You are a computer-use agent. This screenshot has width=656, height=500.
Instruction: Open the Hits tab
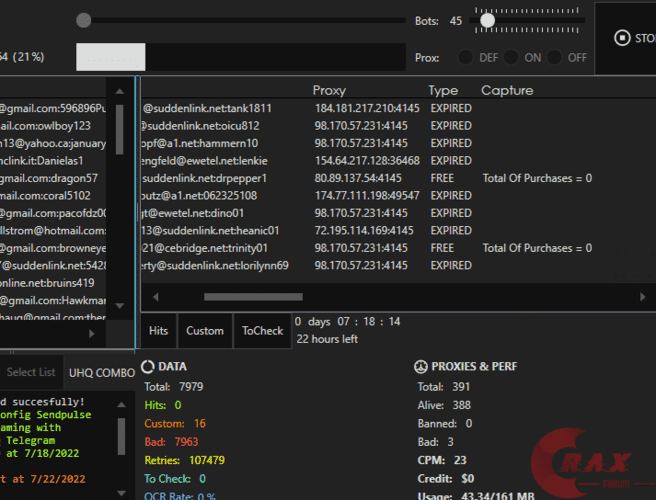pyautogui.click(x=158, y=331)
